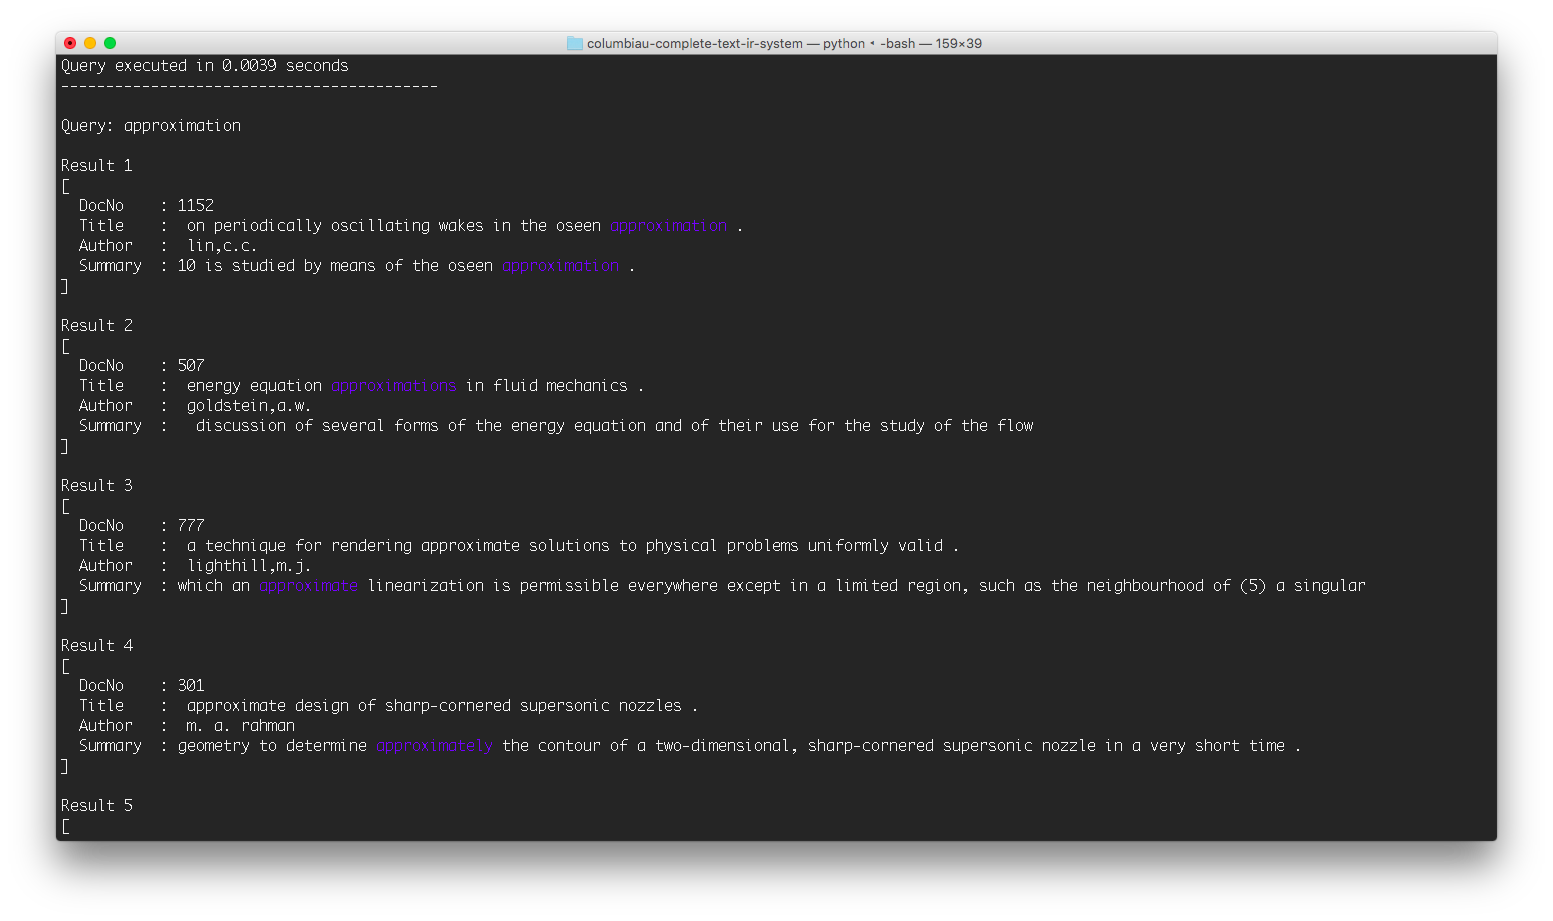1553x921 pixels.
Task: Click the yellow minimize traffic light
Action: coord(90,43)
